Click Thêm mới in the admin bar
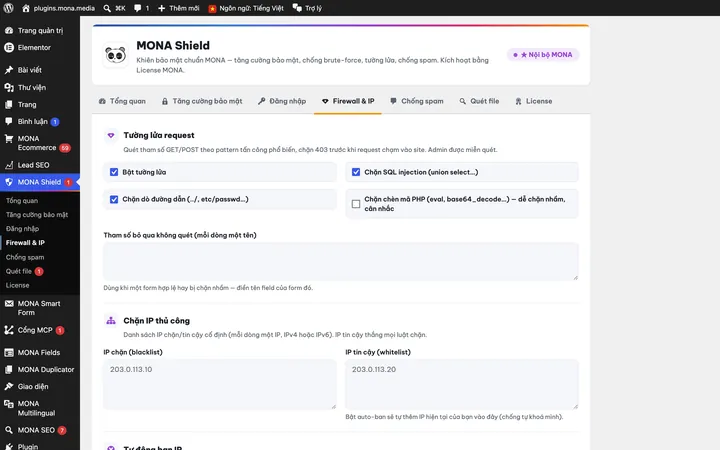This screenshot has height=450, width=720. 179,8
